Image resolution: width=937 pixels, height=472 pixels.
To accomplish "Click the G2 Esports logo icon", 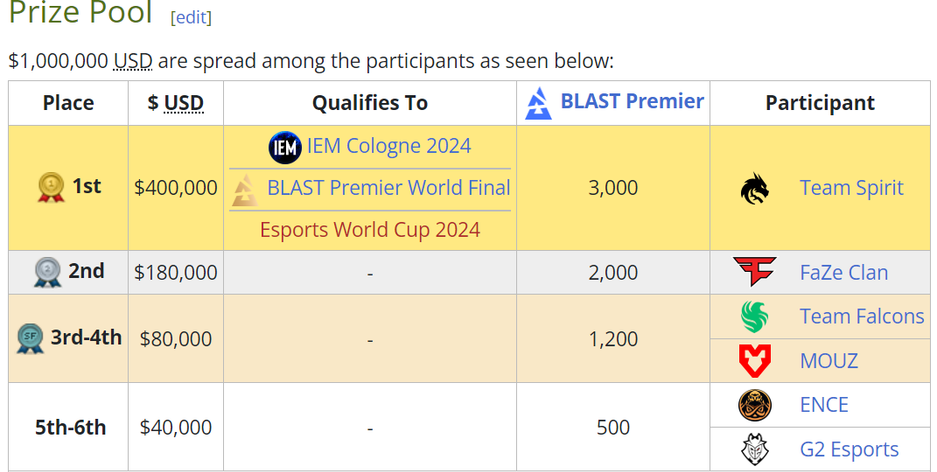I will pyautogui.click(x=755, y=449).
